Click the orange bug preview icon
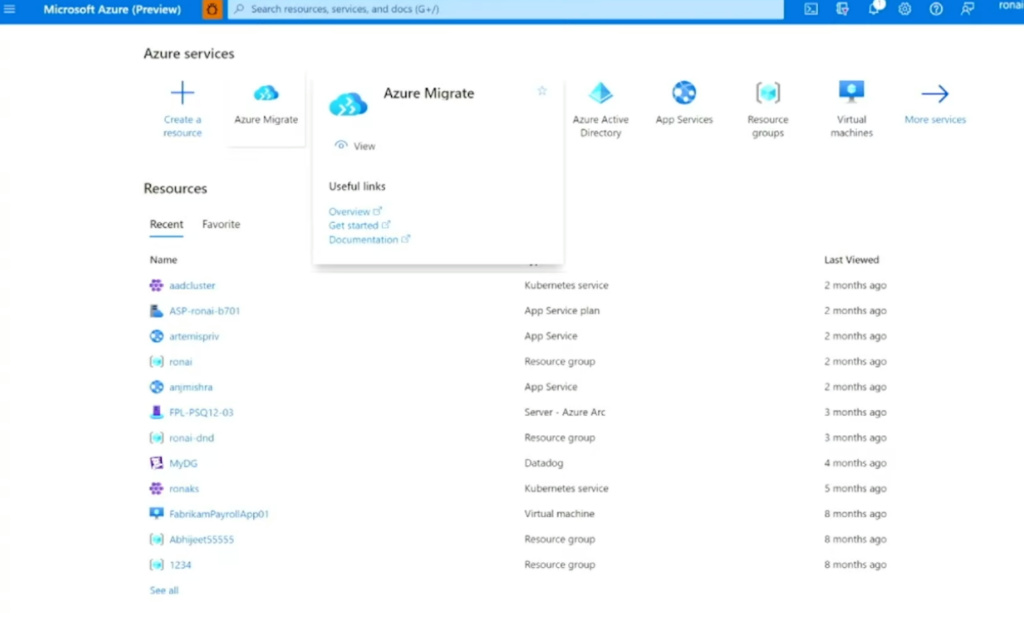This screenshot has width=1024, height=620. click(212, 9)
